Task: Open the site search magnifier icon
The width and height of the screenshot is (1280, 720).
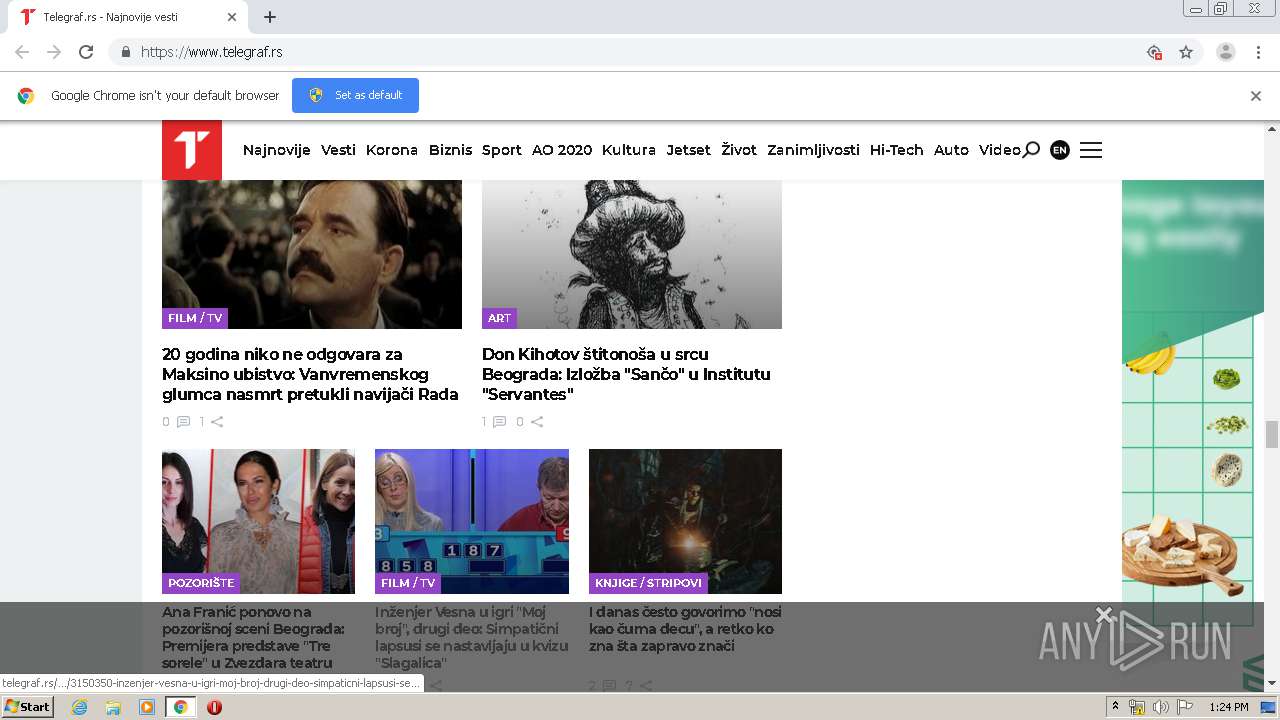Action: pyautogui.click(x=1031, y=150)
